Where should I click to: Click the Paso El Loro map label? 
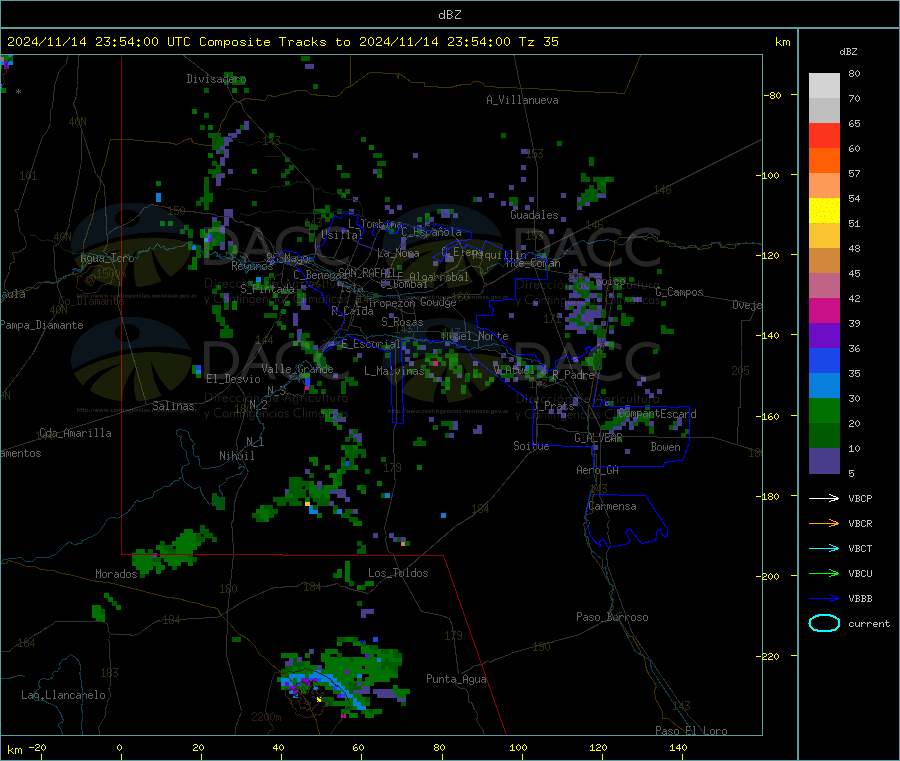pos(691,731)
